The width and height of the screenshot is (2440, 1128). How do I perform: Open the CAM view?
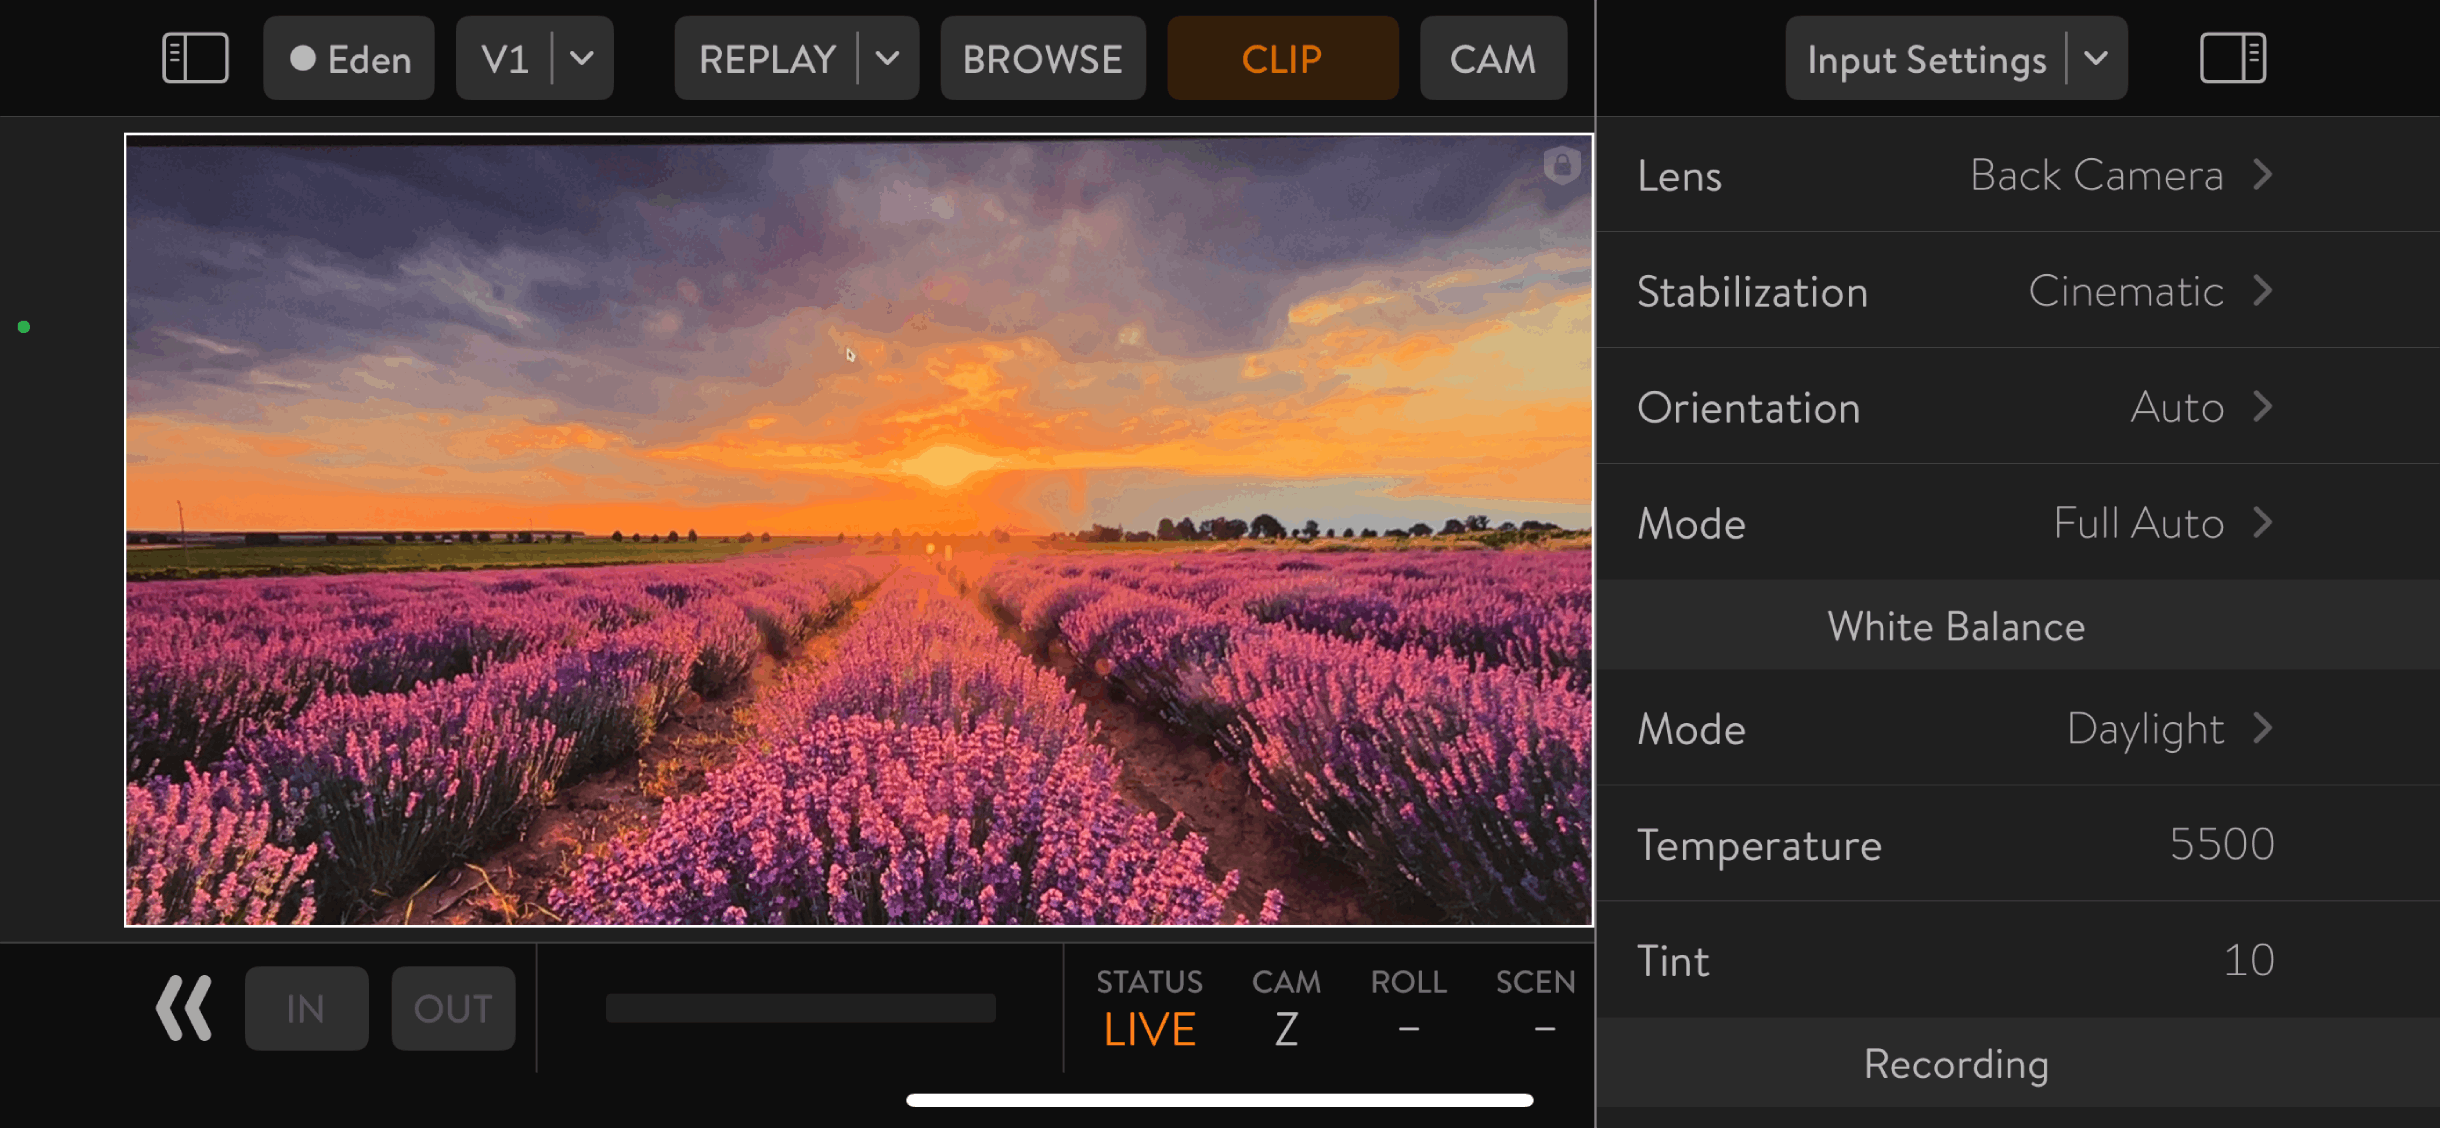pyautogui.click(x=1492, y=58)
